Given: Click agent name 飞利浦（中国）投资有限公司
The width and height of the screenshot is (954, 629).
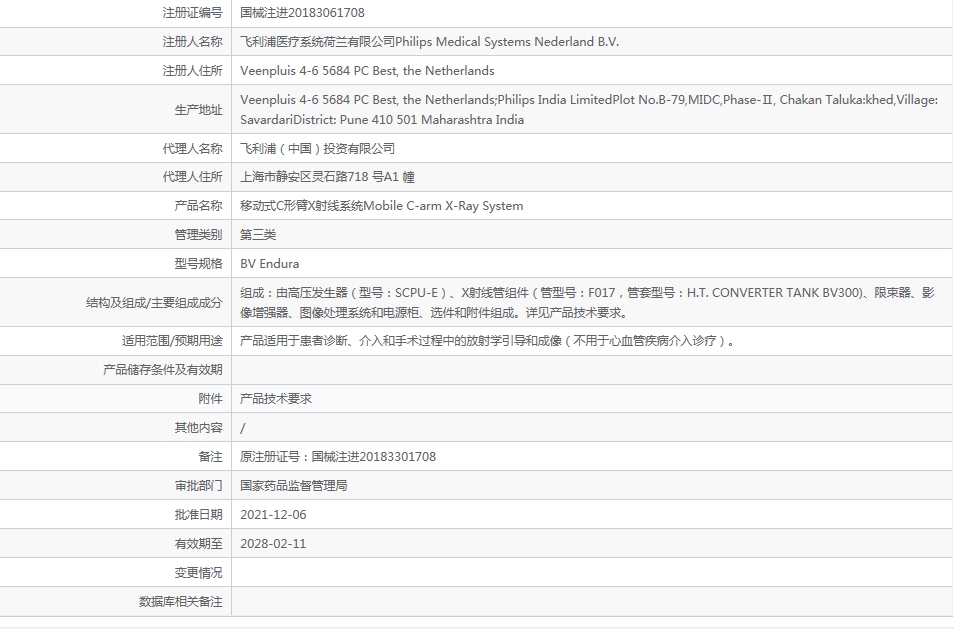Looking at the screenshot, I should pos(318,148).
